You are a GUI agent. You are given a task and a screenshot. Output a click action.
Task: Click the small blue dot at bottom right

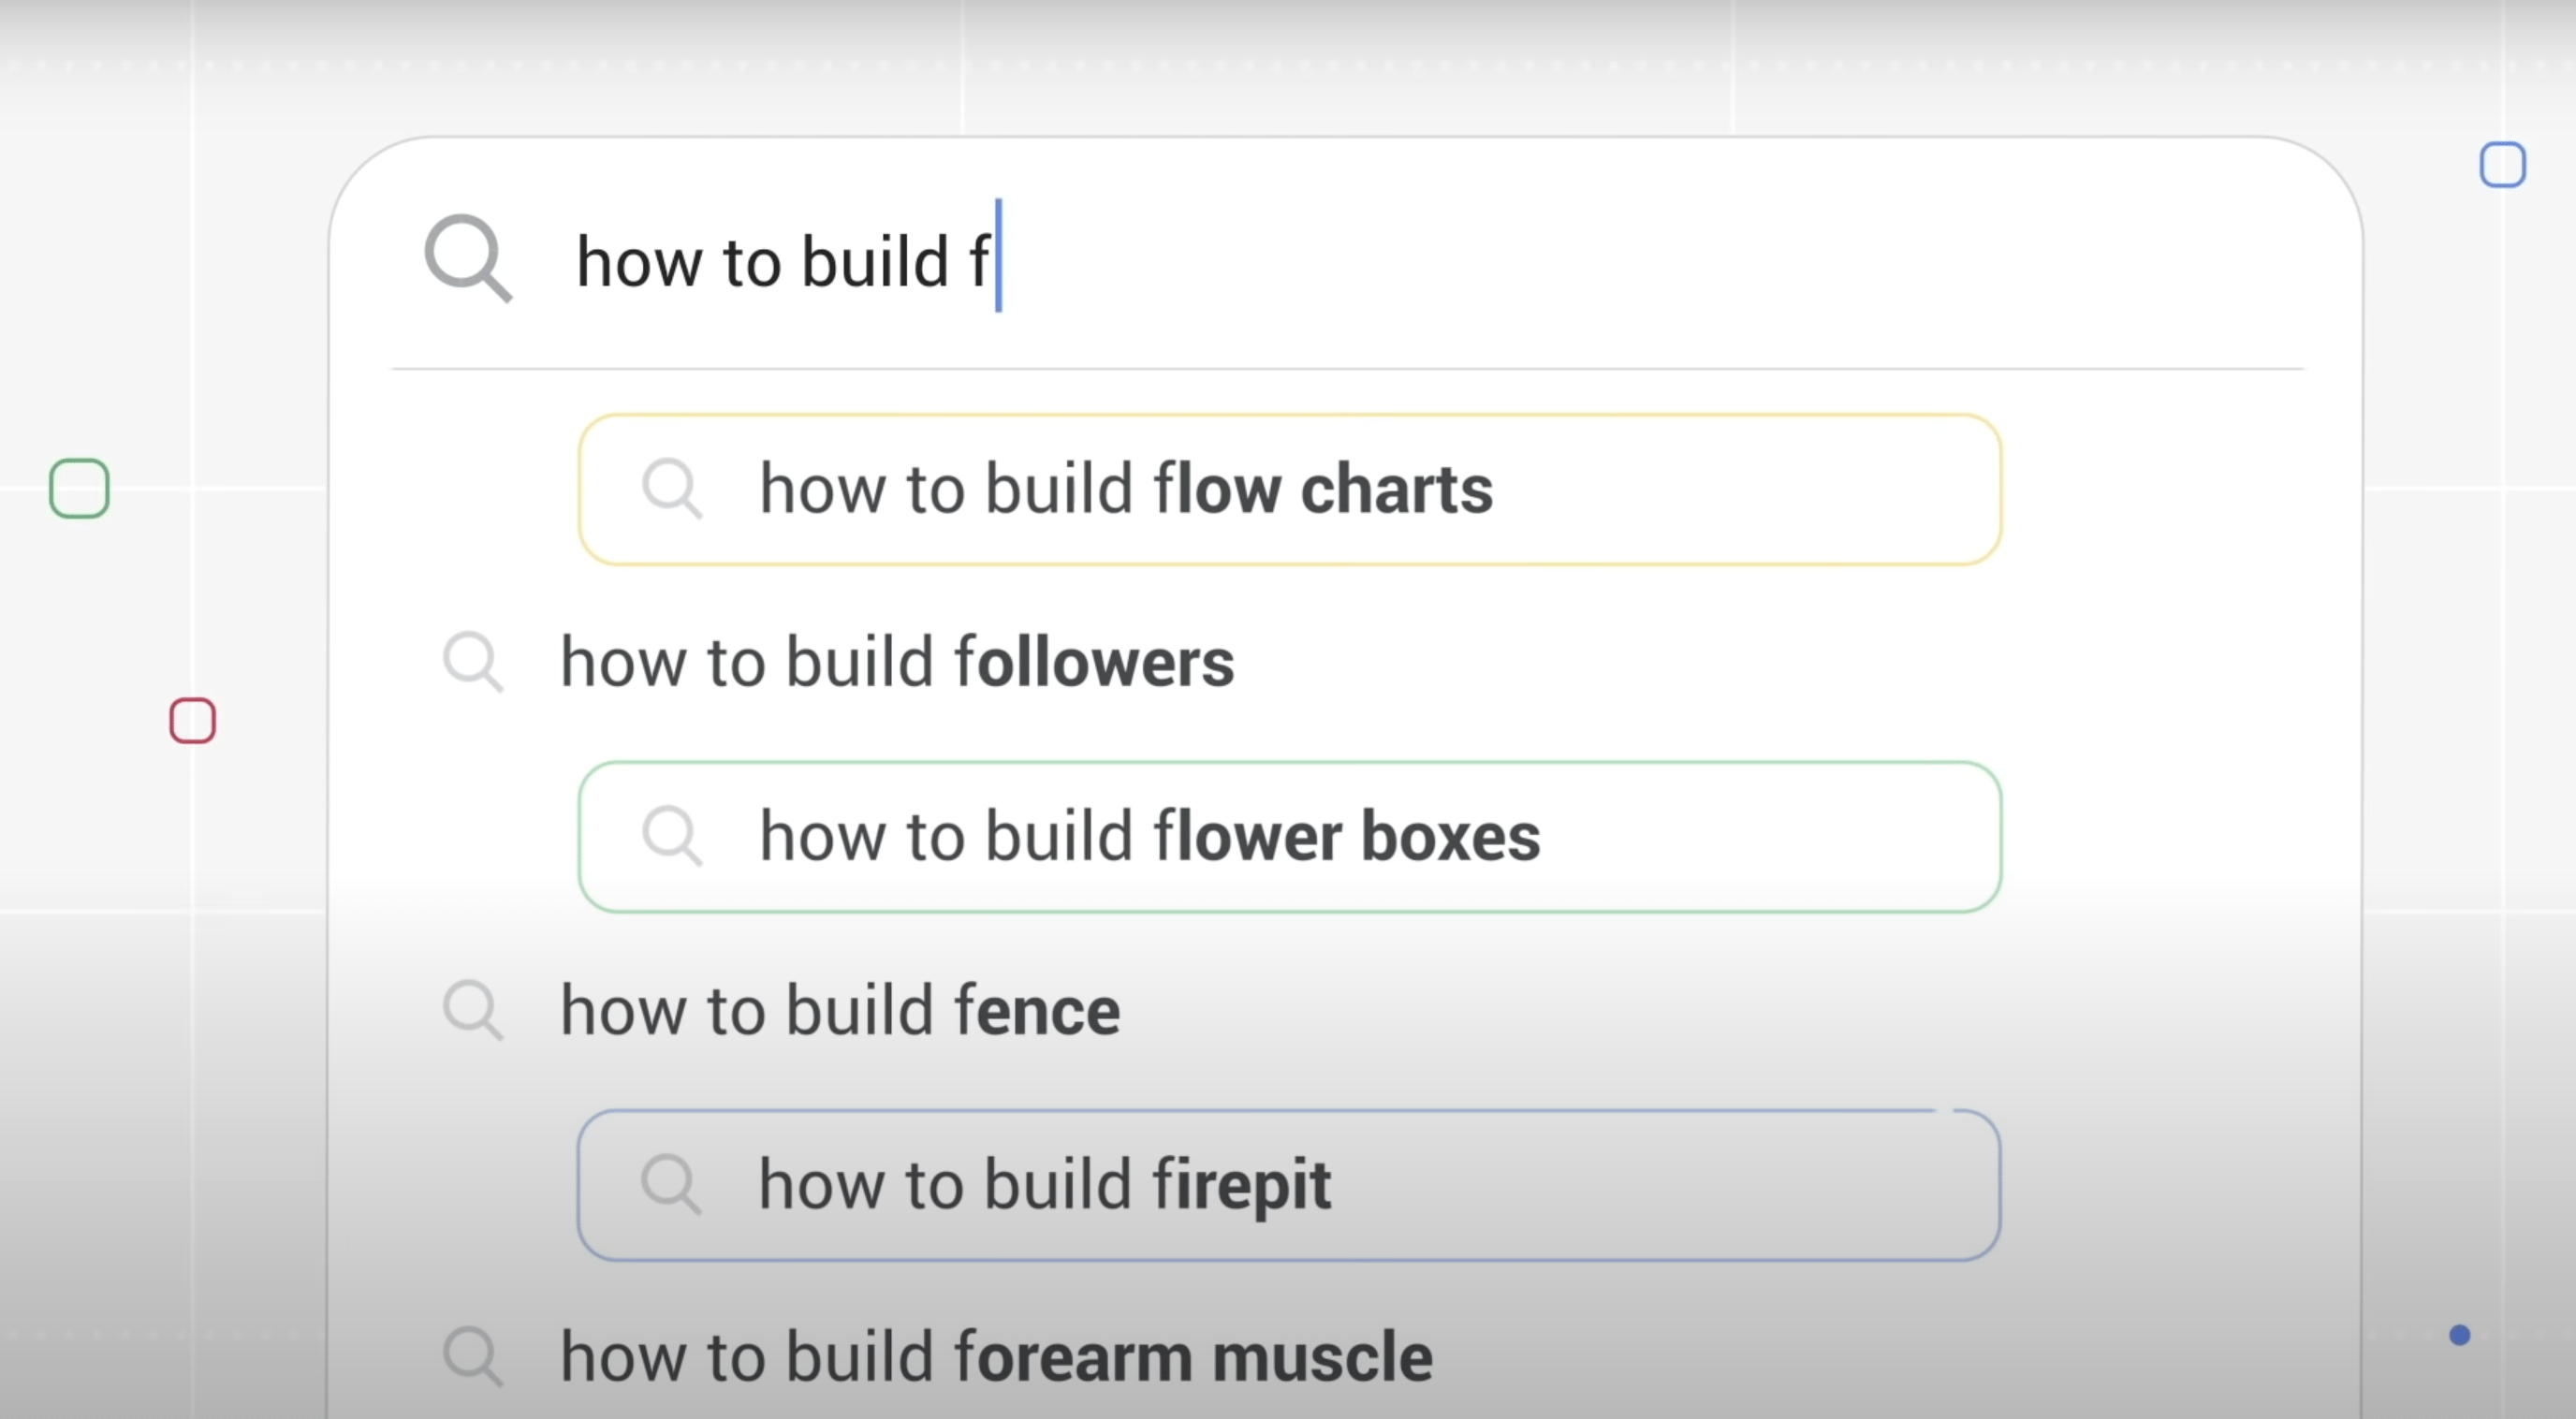2460,1335
